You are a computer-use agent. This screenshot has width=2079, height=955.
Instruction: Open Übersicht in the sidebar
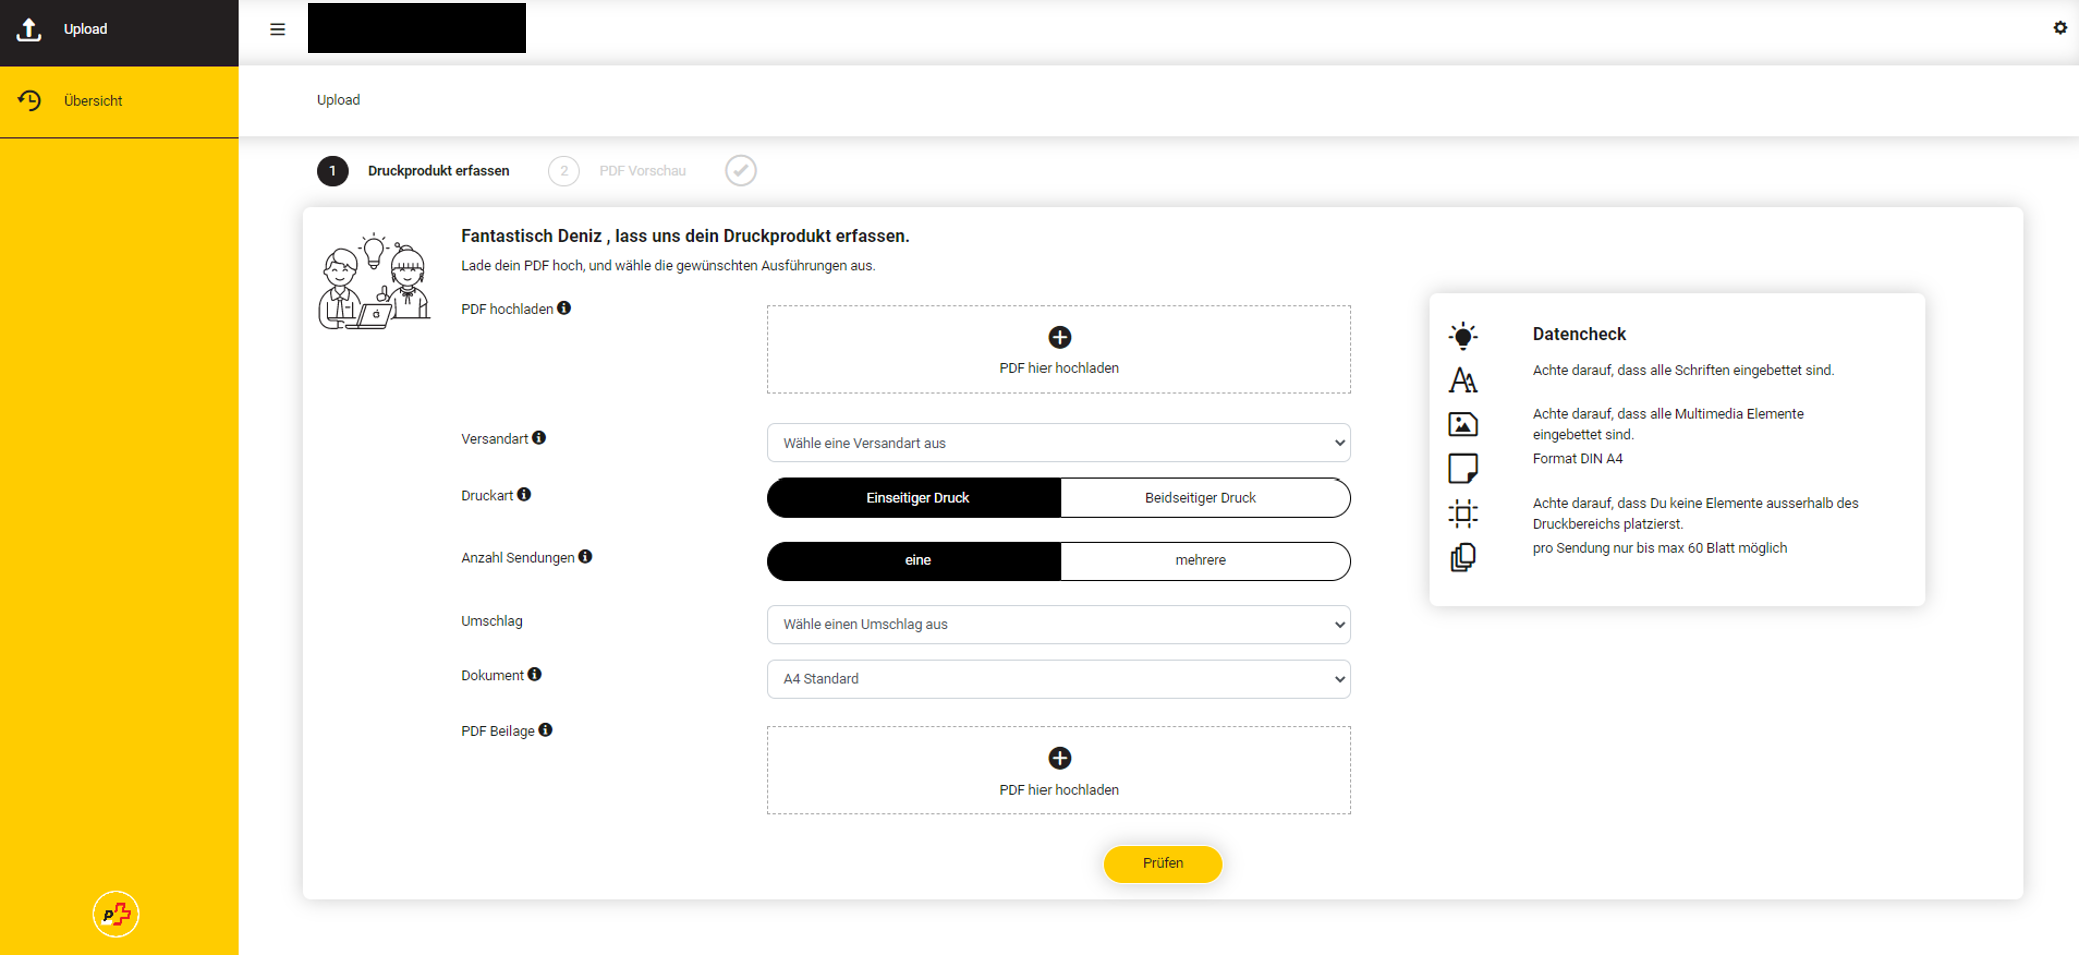[93, 101]
